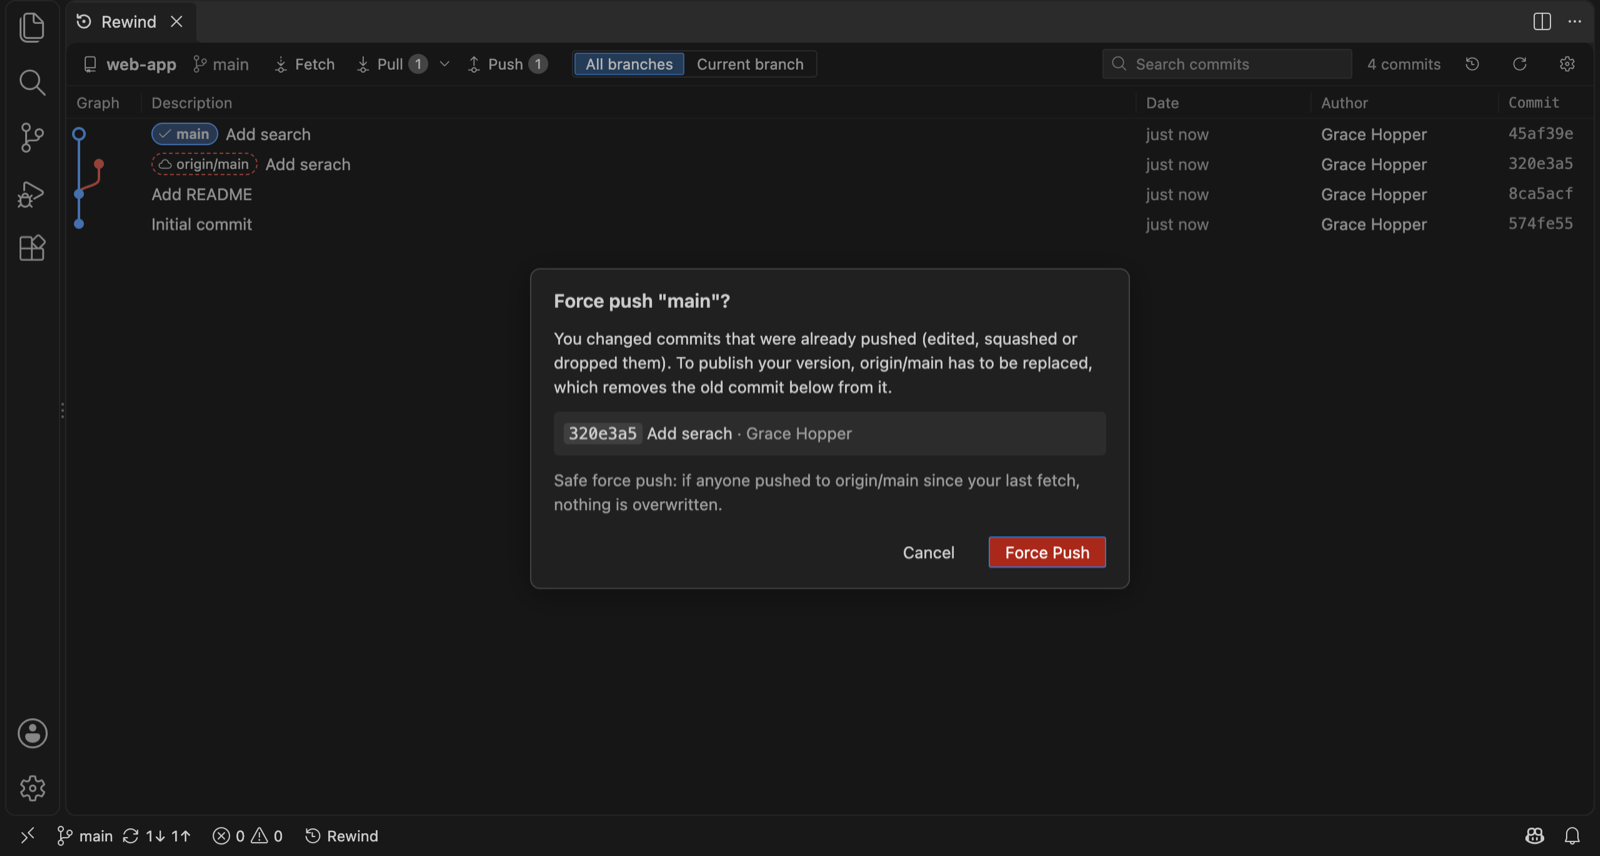Image resolution: width=1600 pixels, height=856 pixels.
Task: Select the Rewind editor tab
Action: tap(131, 21)
